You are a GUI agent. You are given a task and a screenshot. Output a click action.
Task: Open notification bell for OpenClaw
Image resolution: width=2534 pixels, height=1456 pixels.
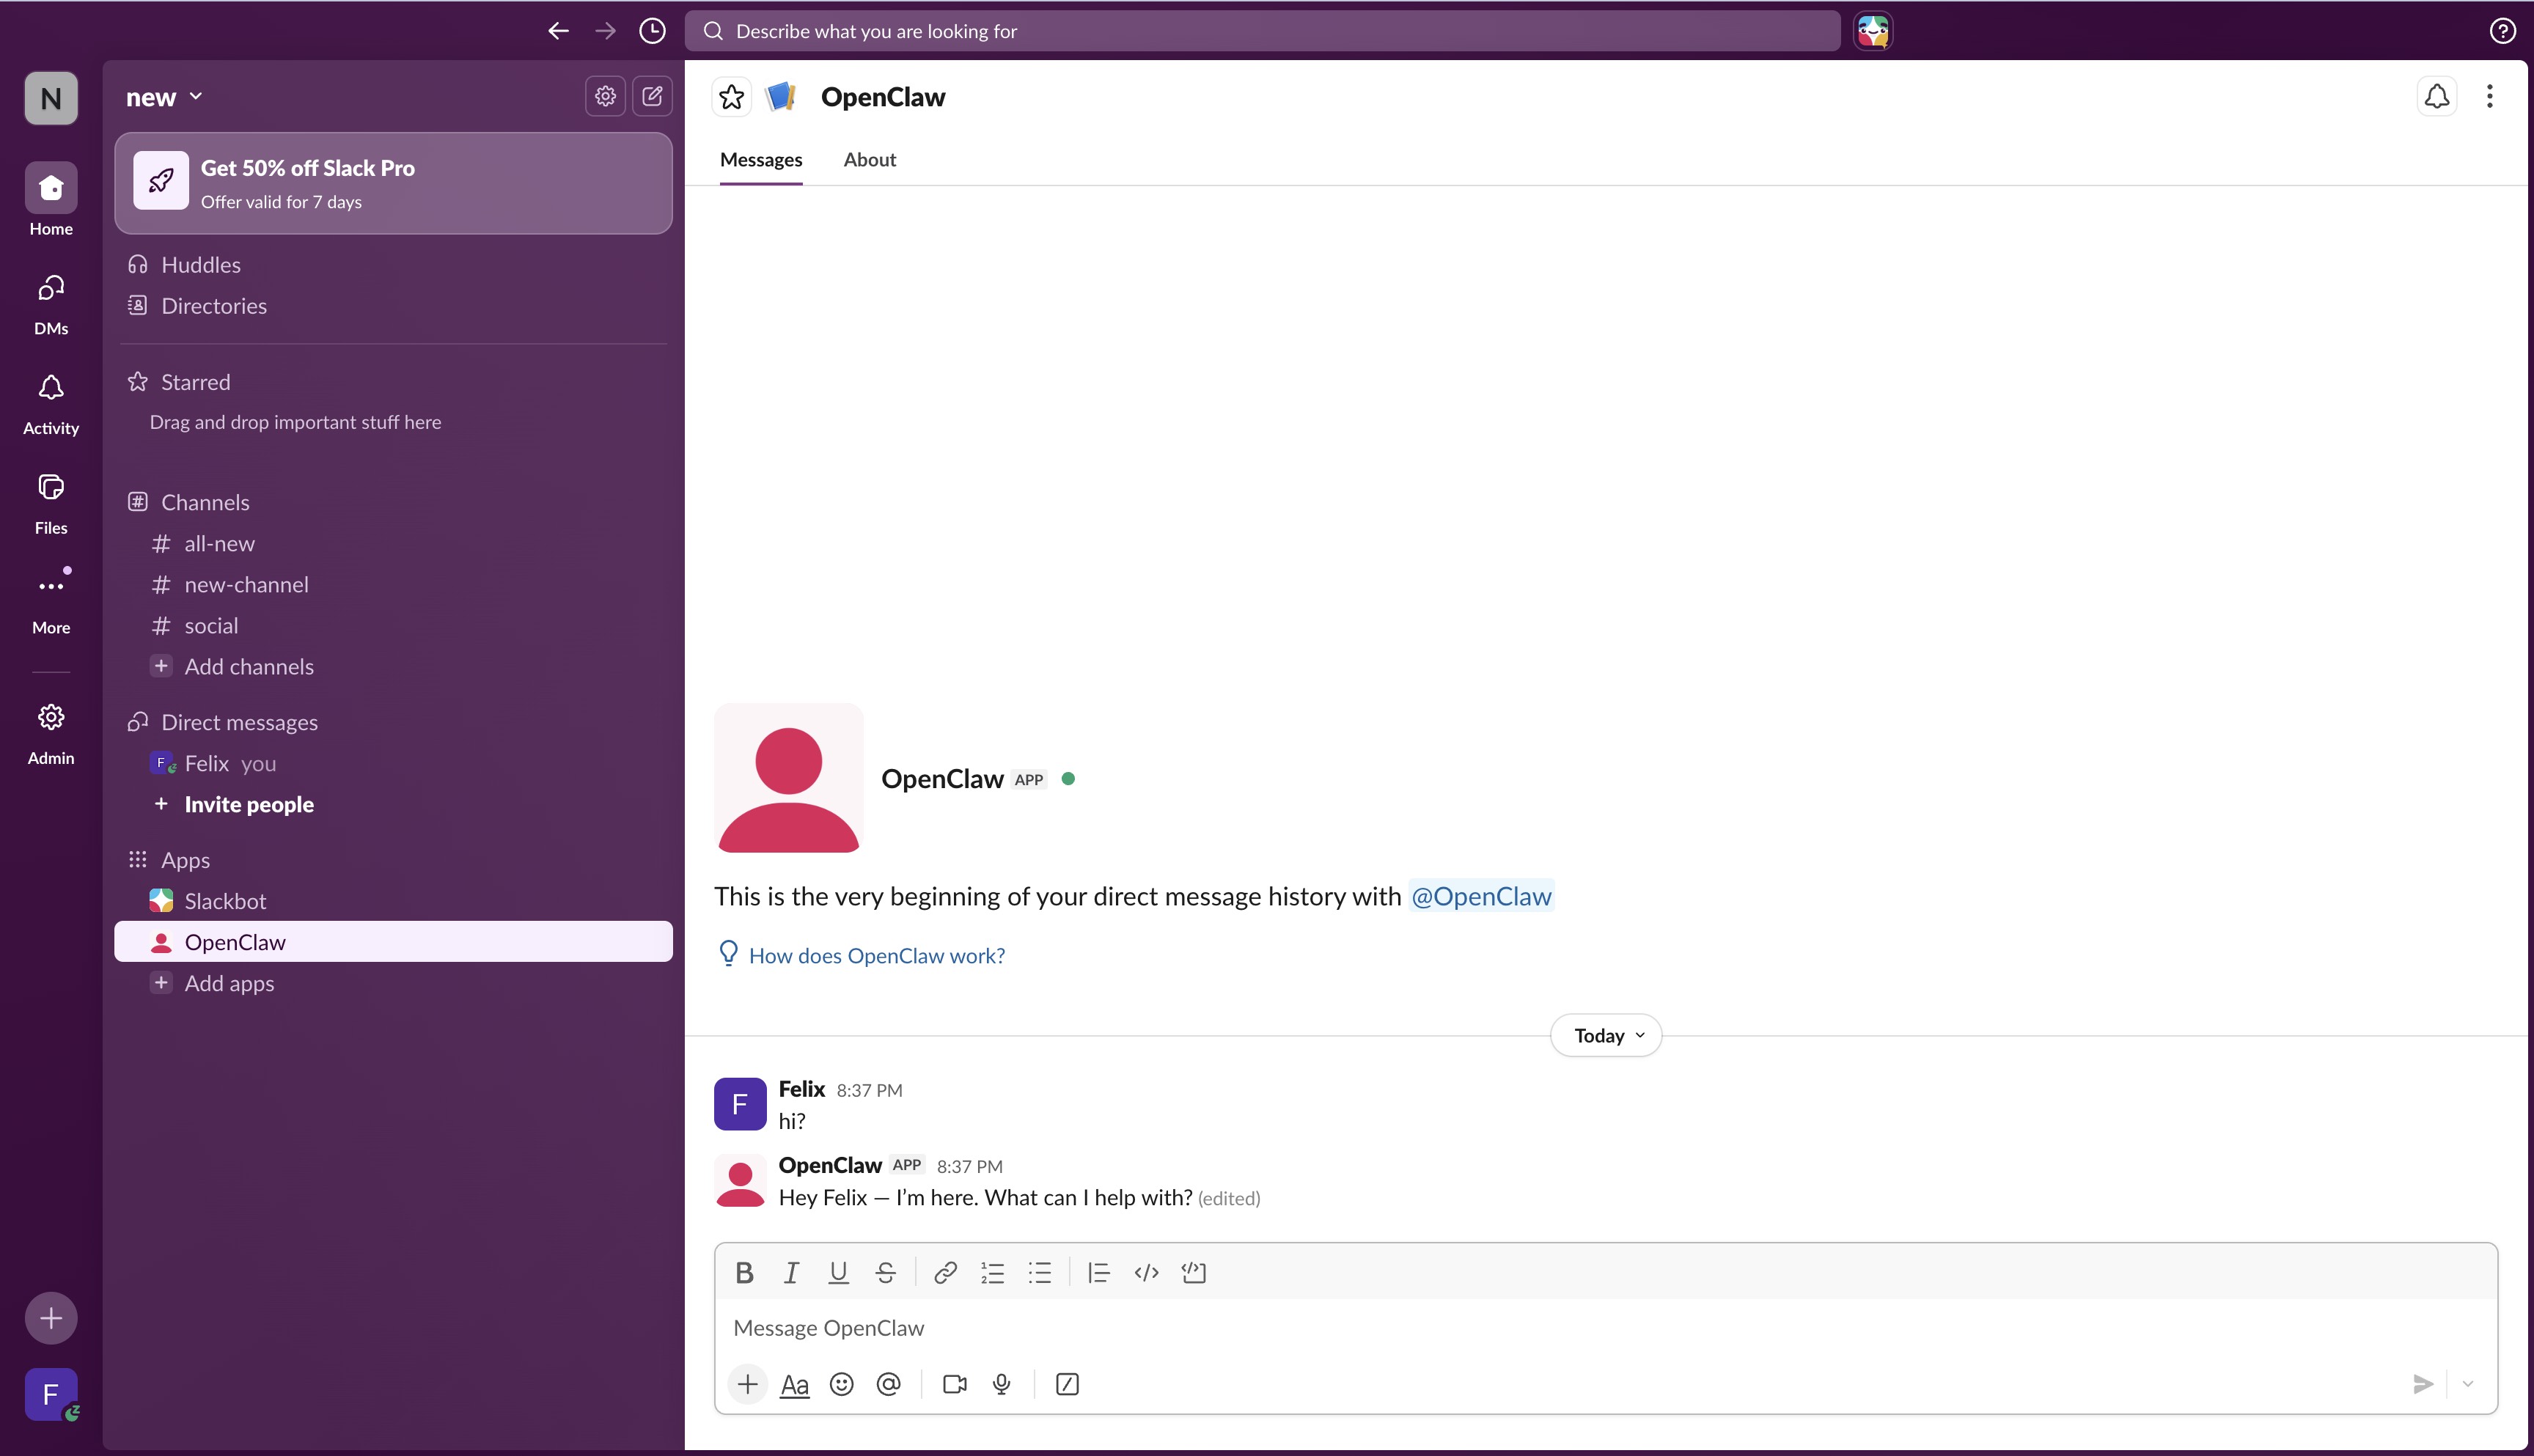[x=2437, y=96]
